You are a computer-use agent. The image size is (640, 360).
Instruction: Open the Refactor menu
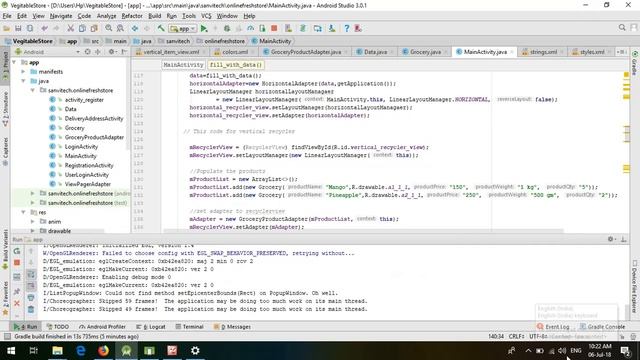pos(132,16)
